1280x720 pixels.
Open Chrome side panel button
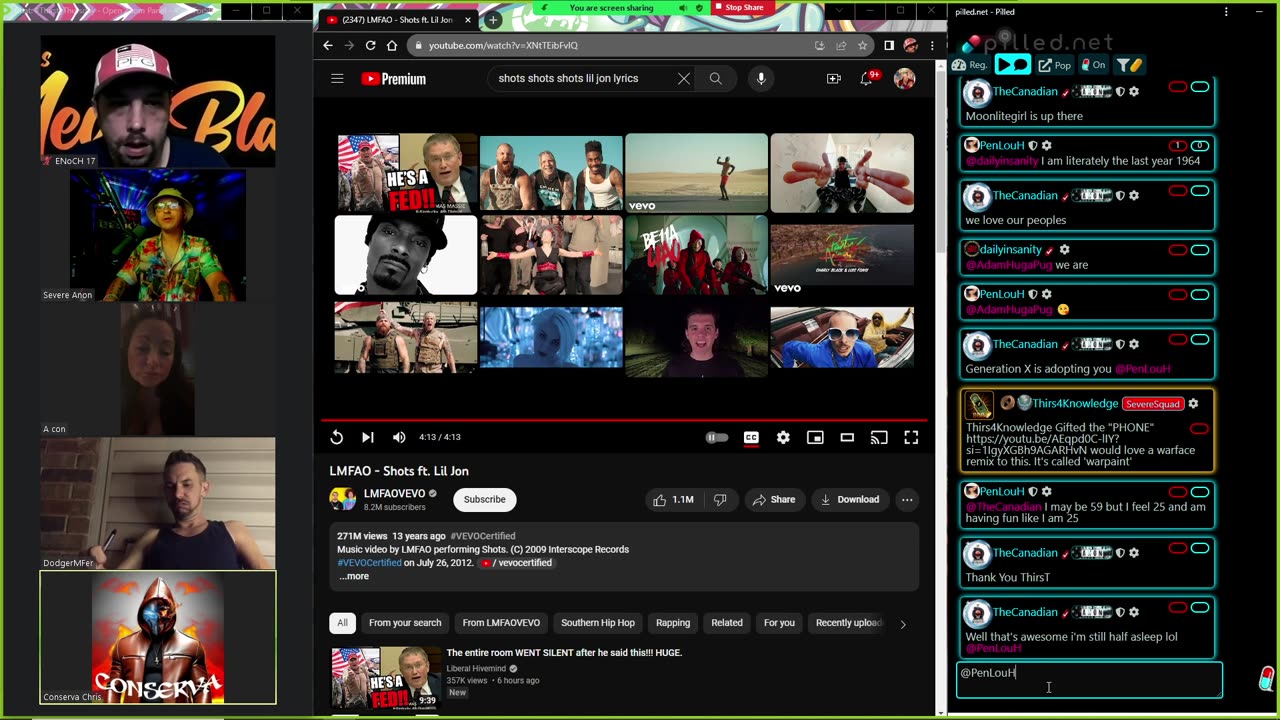click(x=889, y=45)
